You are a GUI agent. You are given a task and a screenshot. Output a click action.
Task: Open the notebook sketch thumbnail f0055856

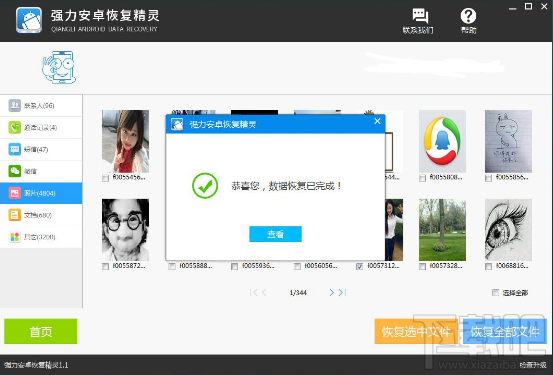[x=508, y=141]
